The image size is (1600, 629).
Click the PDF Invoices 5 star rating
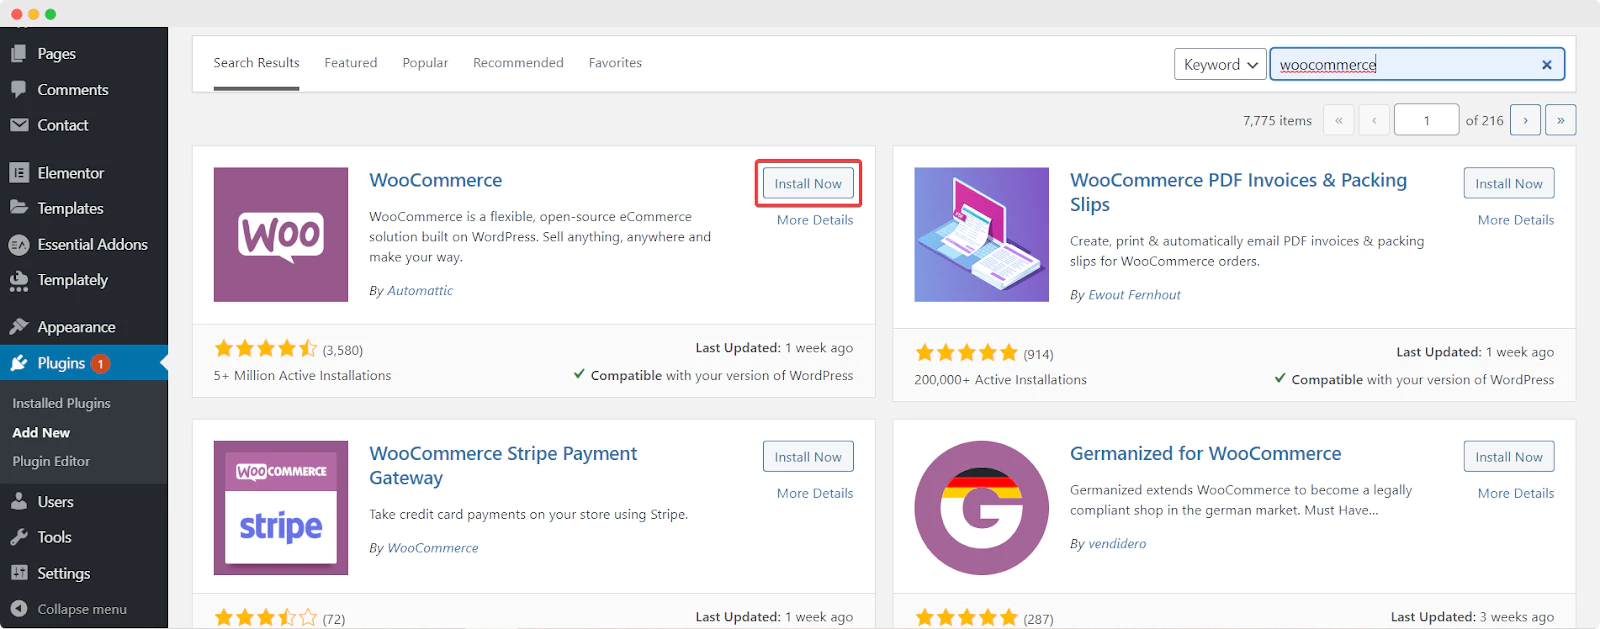pos(966,353)
